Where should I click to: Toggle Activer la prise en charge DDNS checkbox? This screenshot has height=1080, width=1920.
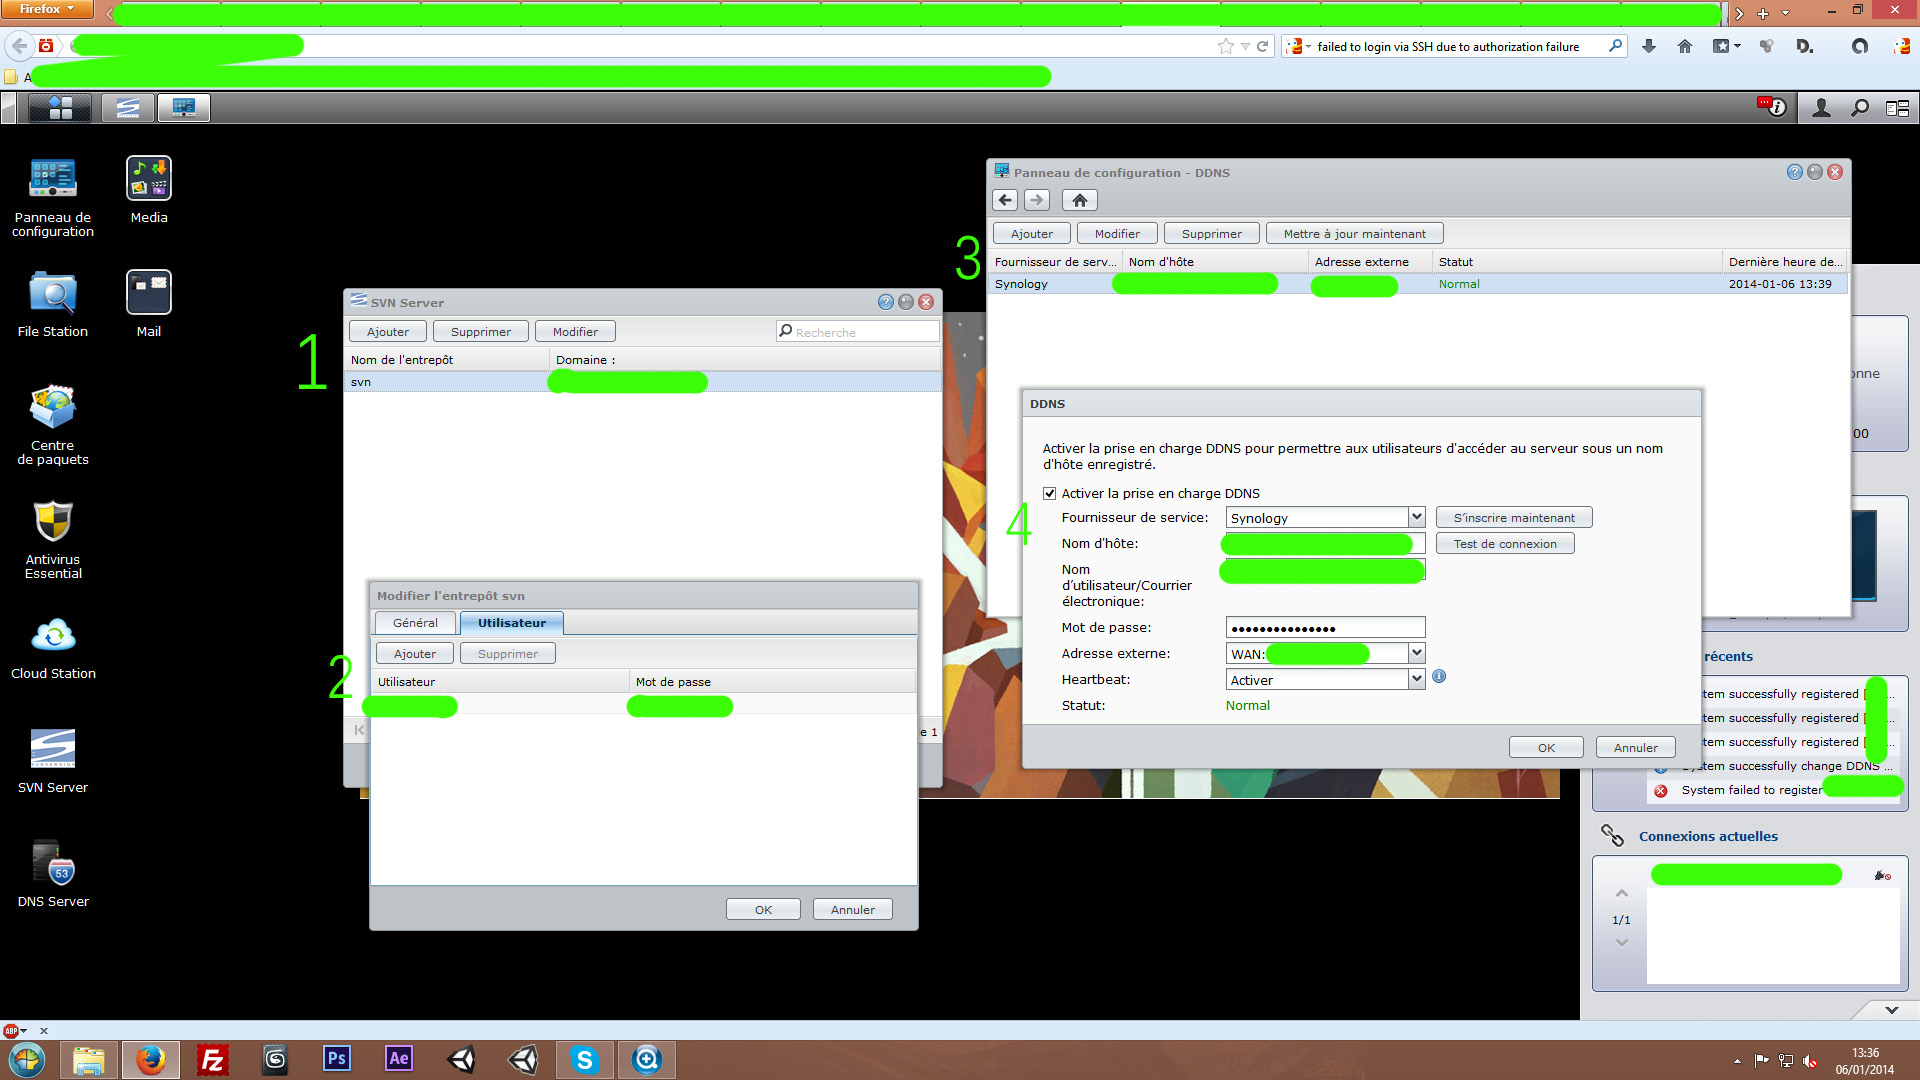(1050, 493)
